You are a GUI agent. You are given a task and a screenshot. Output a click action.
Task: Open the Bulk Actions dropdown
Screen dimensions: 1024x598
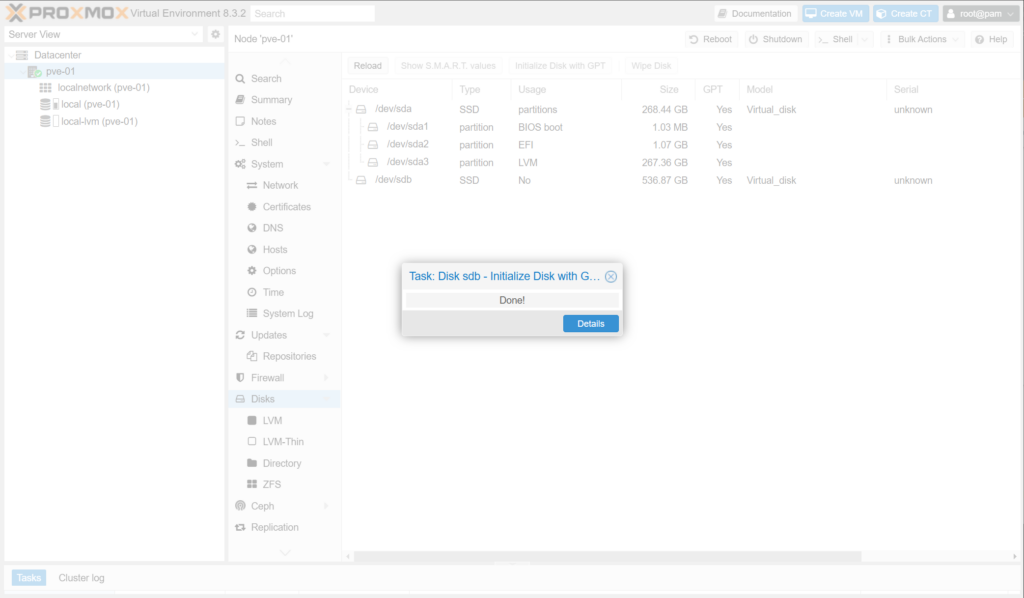[x=922, y=39]
